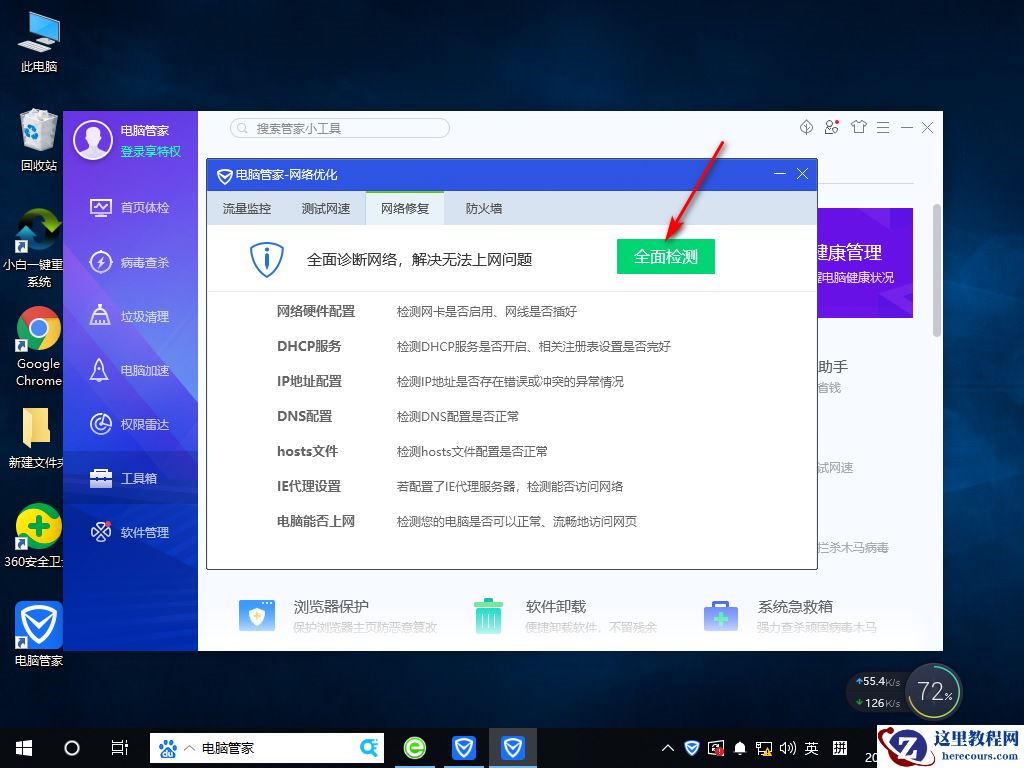Switch to the 流量监控 tab

tap(246, 209)
